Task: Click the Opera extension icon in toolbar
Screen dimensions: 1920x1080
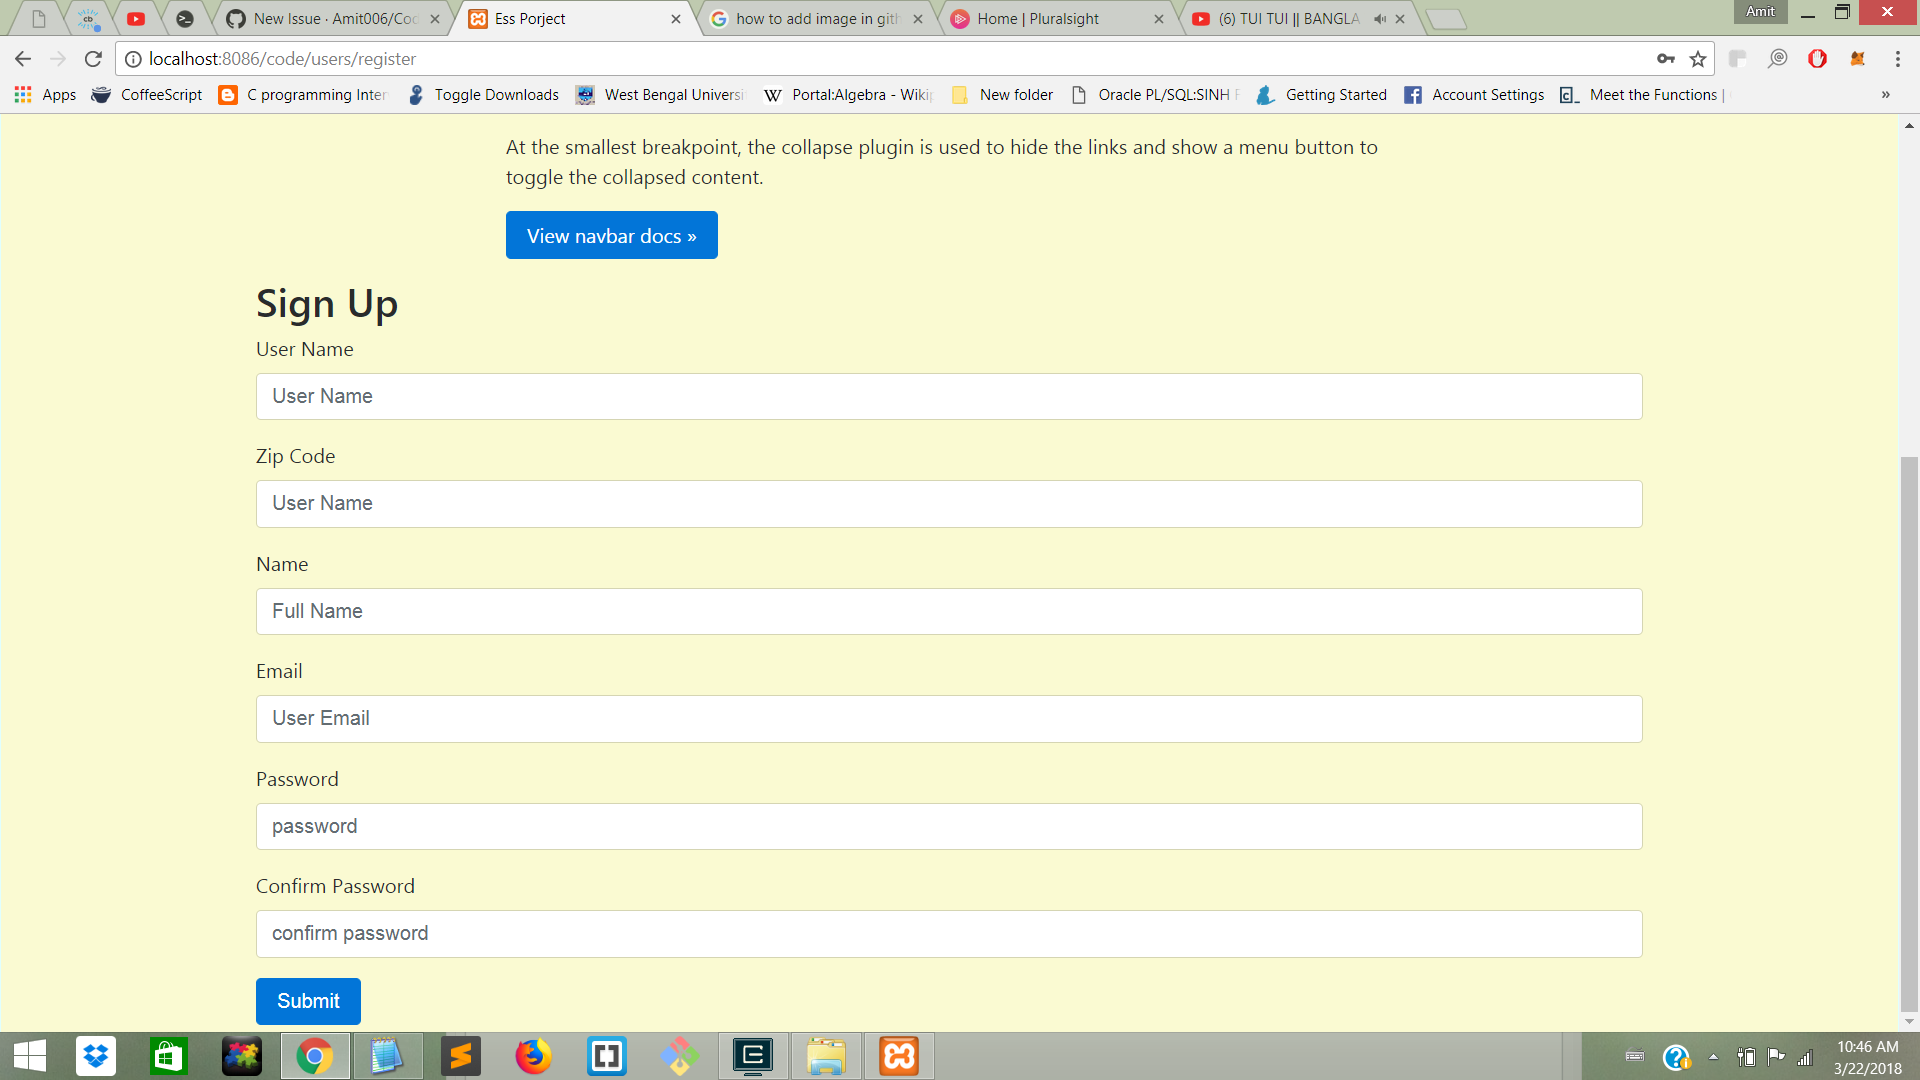Action: pyautogui.click(x=1817, y=59)
